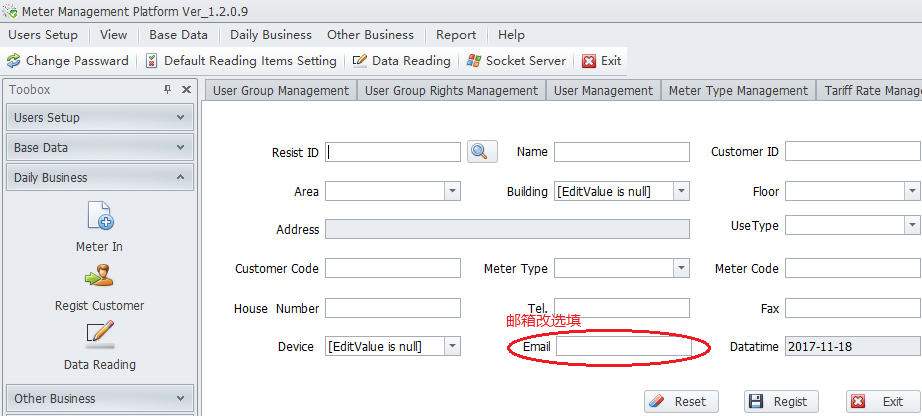The width and height of the screenshot is (922, 416).
Task: Click the Reset button
Action: [x=677, y=402]
